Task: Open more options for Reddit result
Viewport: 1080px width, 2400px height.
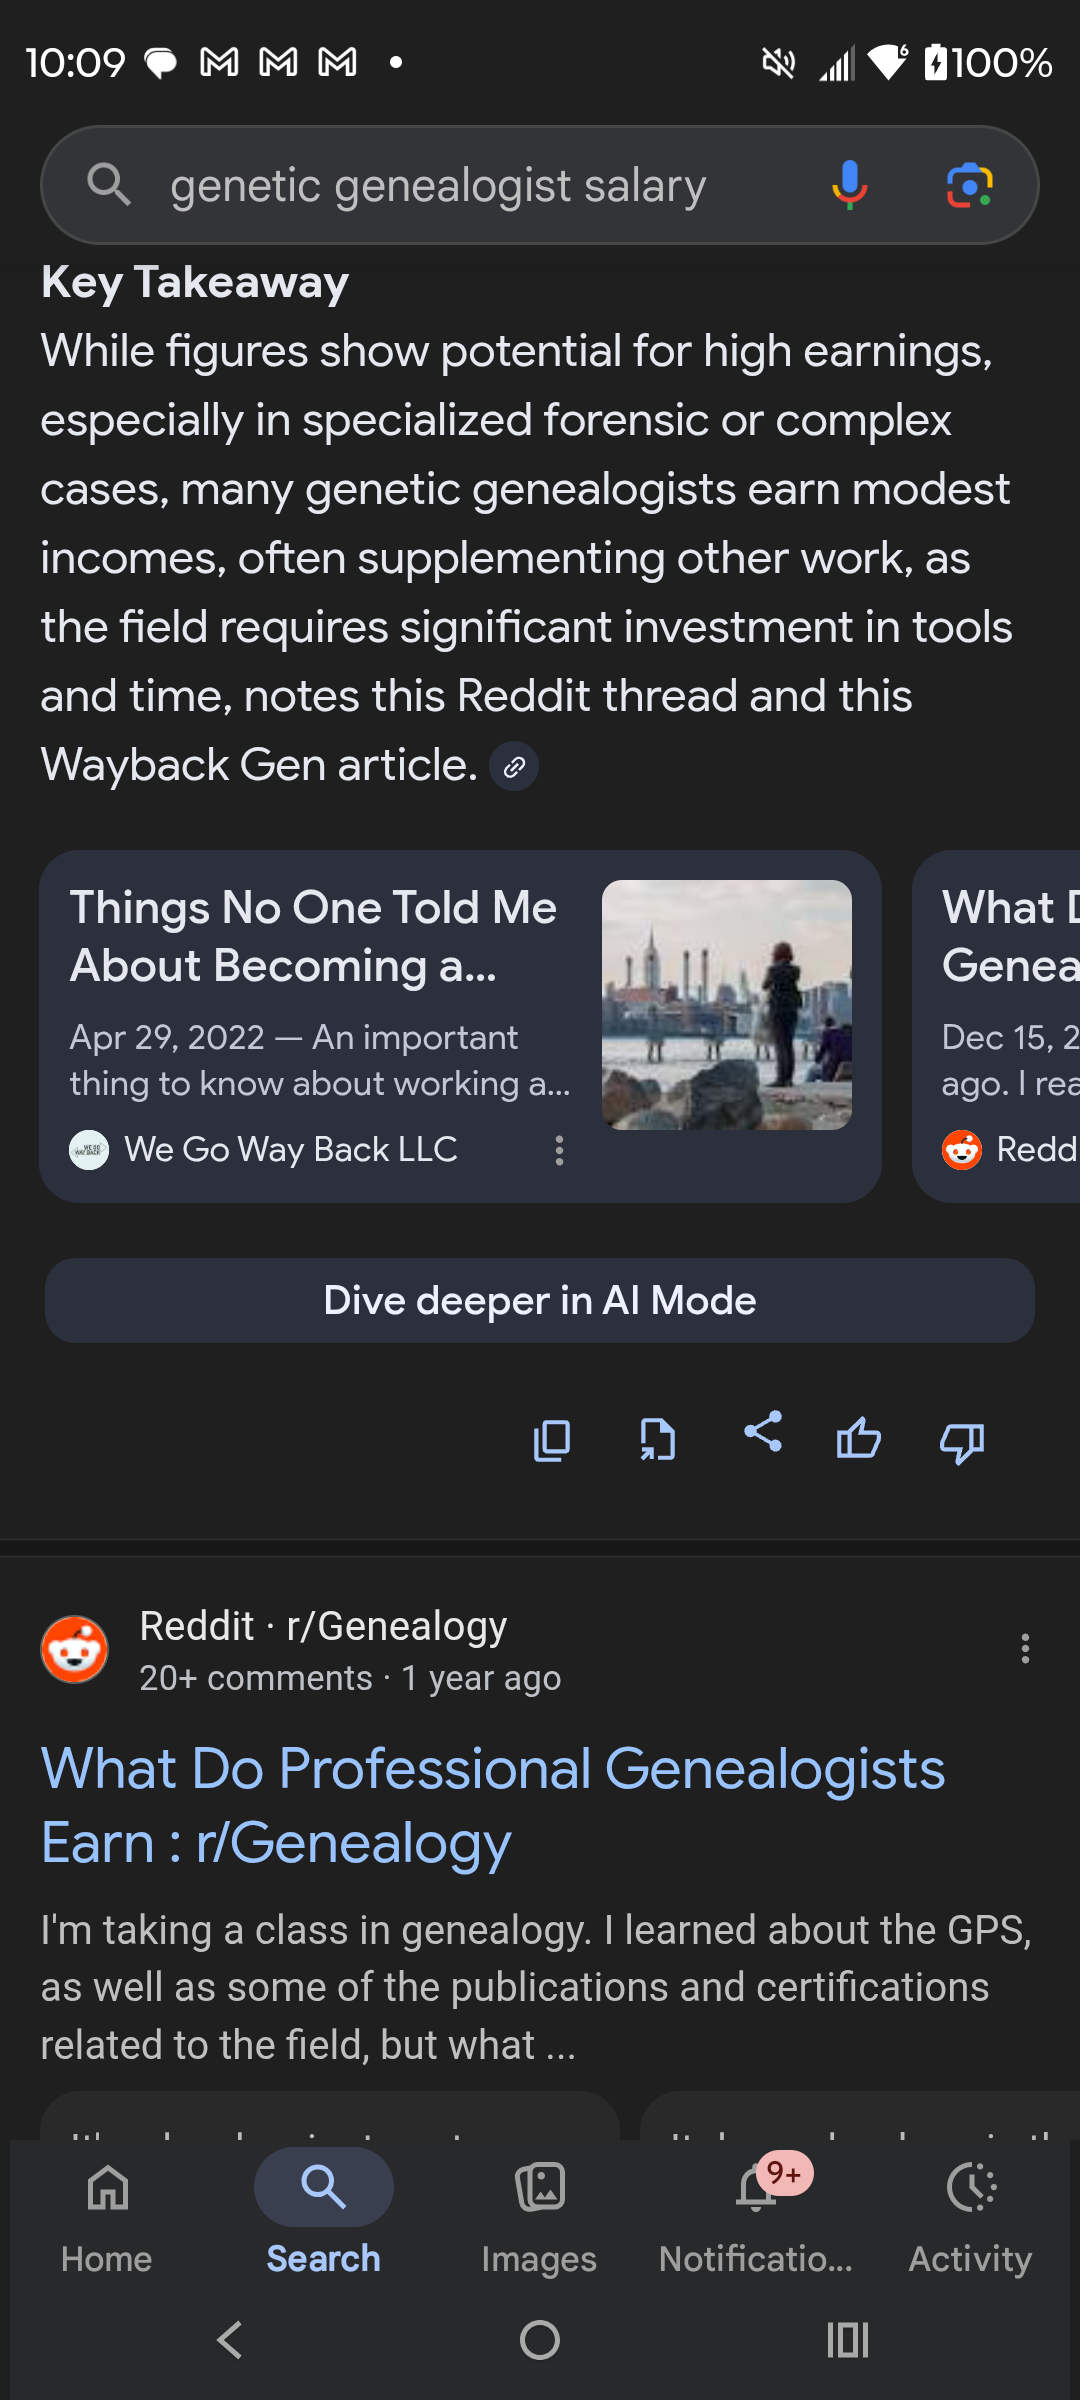Action: (1025, 1648)
